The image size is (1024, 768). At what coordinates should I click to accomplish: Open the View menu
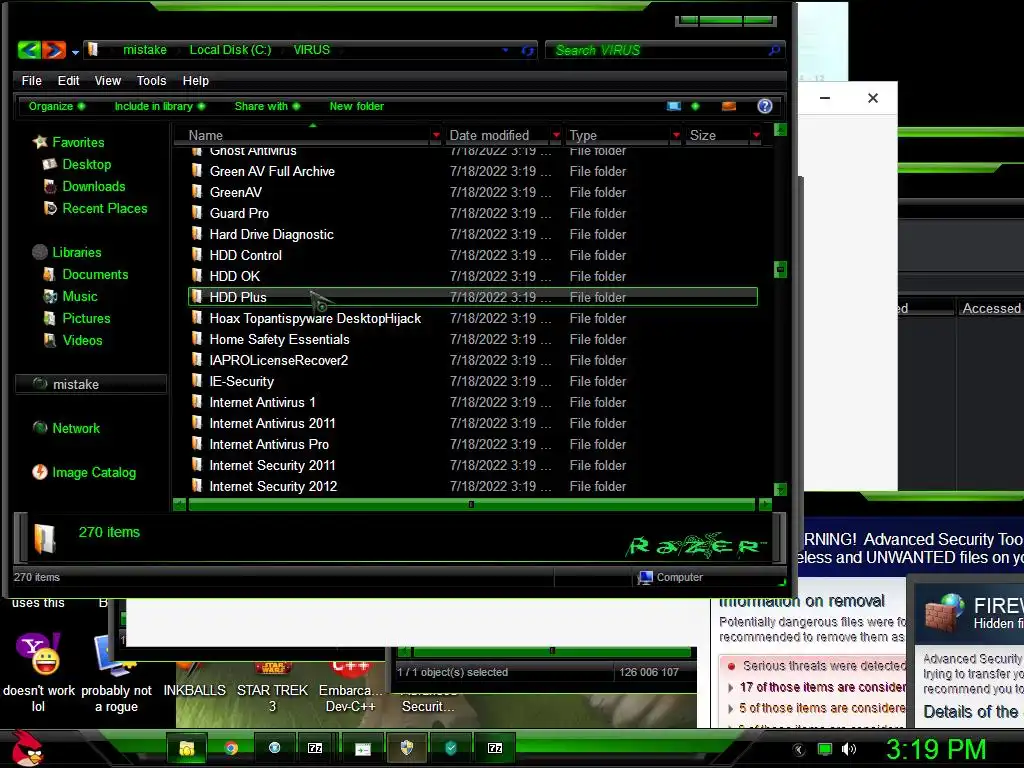(x=108, y=80)
